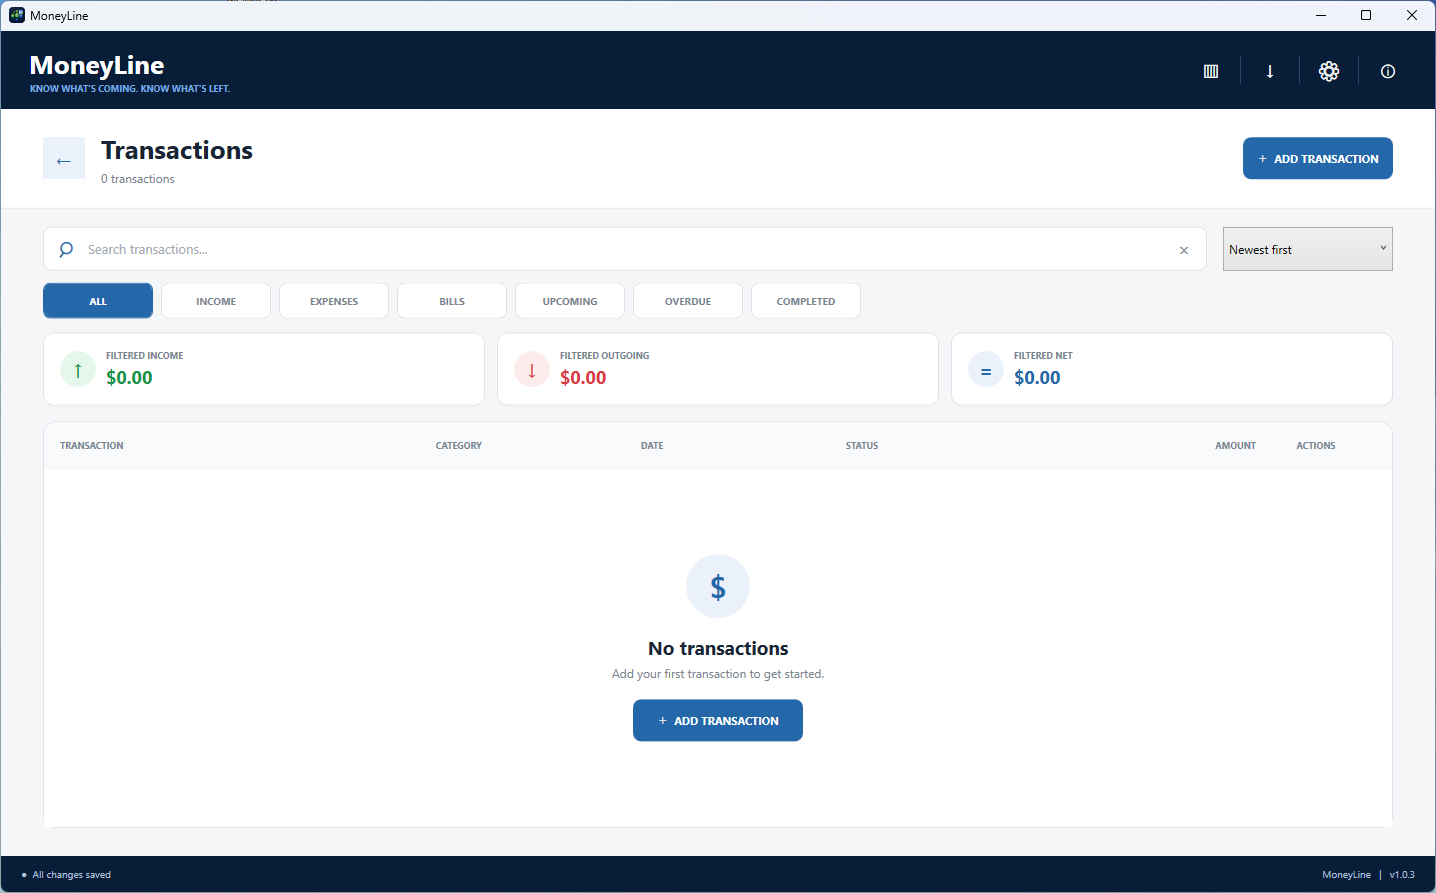Open the info icon in header
Screen dimensions: 1436x893
1388,71
